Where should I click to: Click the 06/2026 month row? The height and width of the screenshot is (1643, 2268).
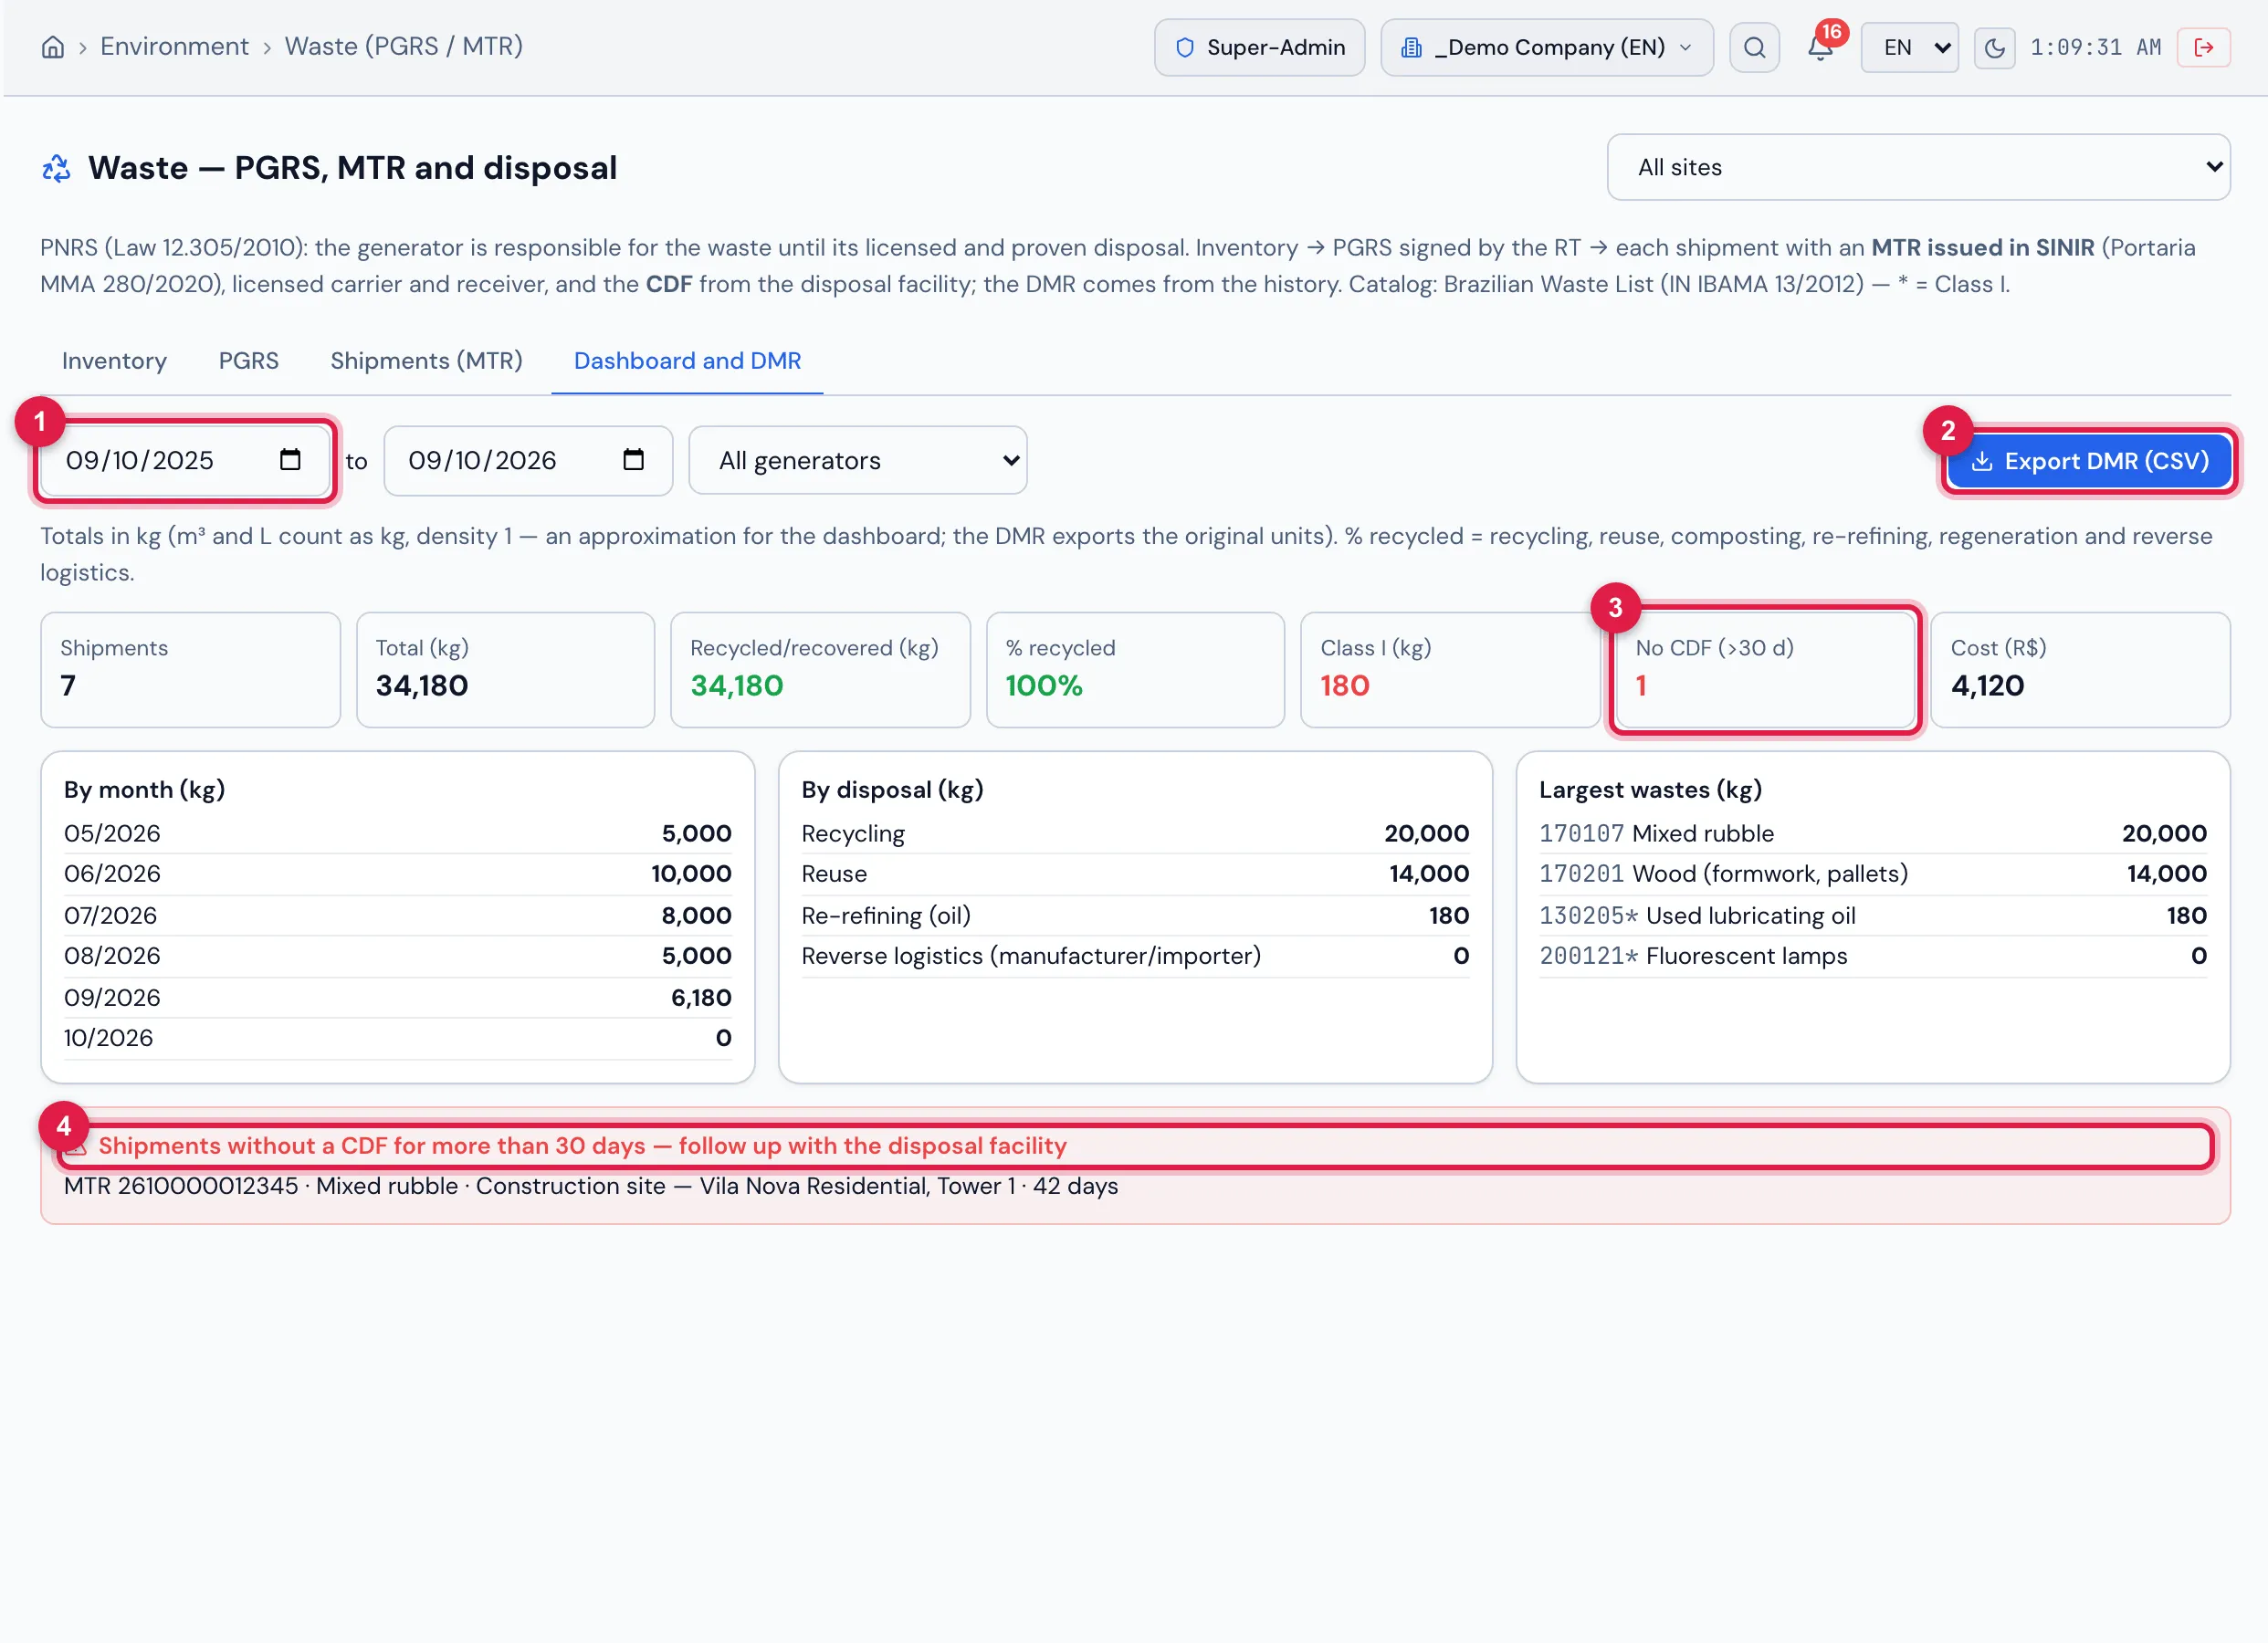(x=397, y=874)
